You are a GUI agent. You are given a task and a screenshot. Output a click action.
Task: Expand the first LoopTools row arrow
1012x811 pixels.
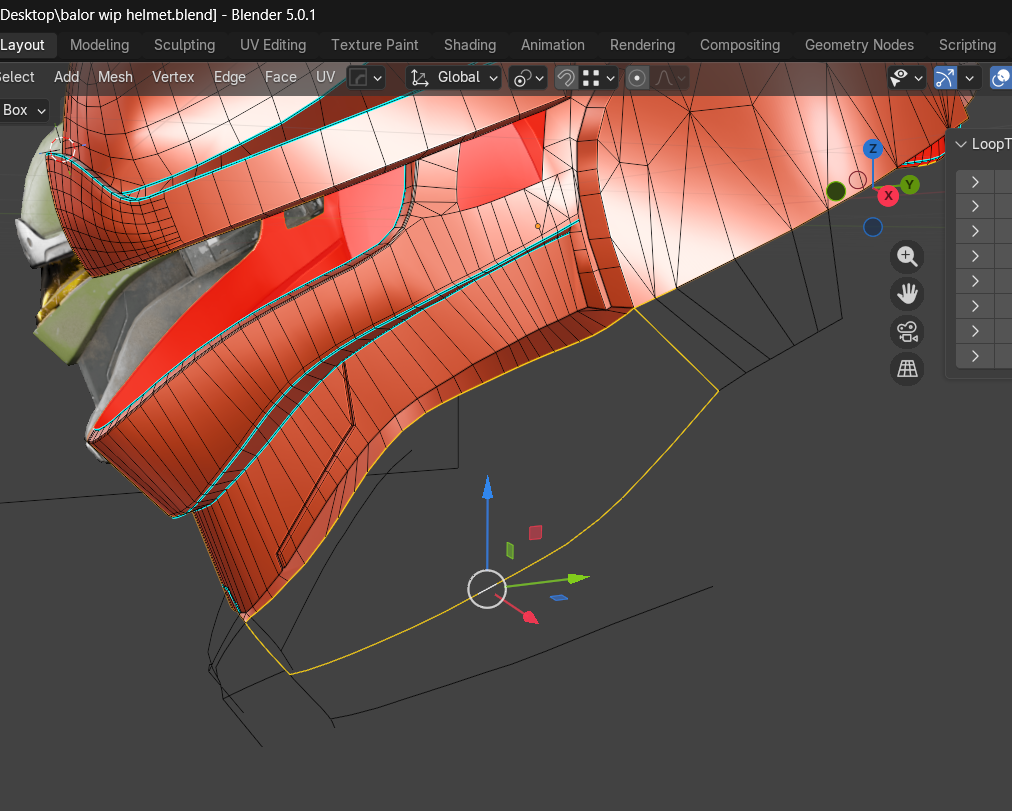coord(975,181)
